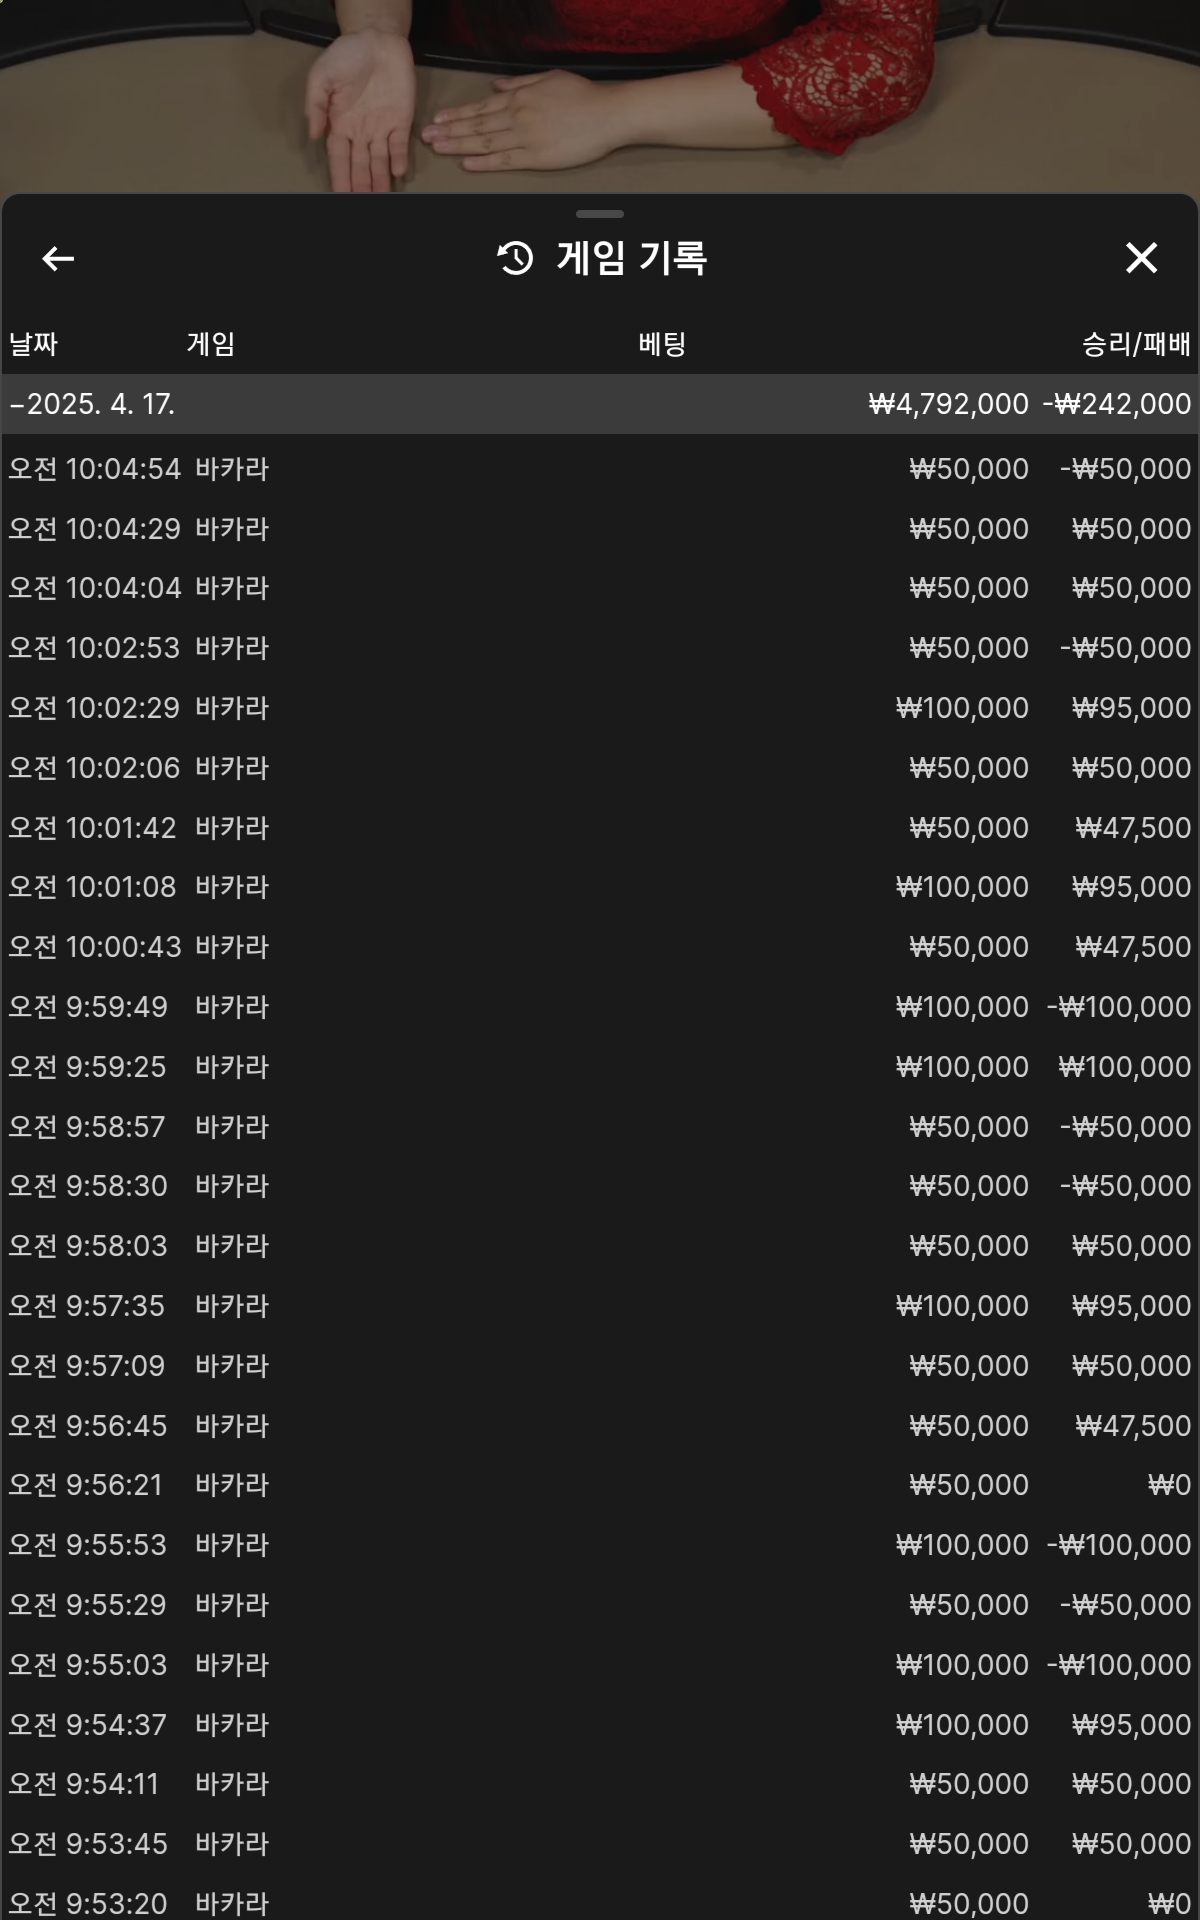Click the 승리/패배 column header
This screenshot has width=1200, height=1920.
(1135, 344)
